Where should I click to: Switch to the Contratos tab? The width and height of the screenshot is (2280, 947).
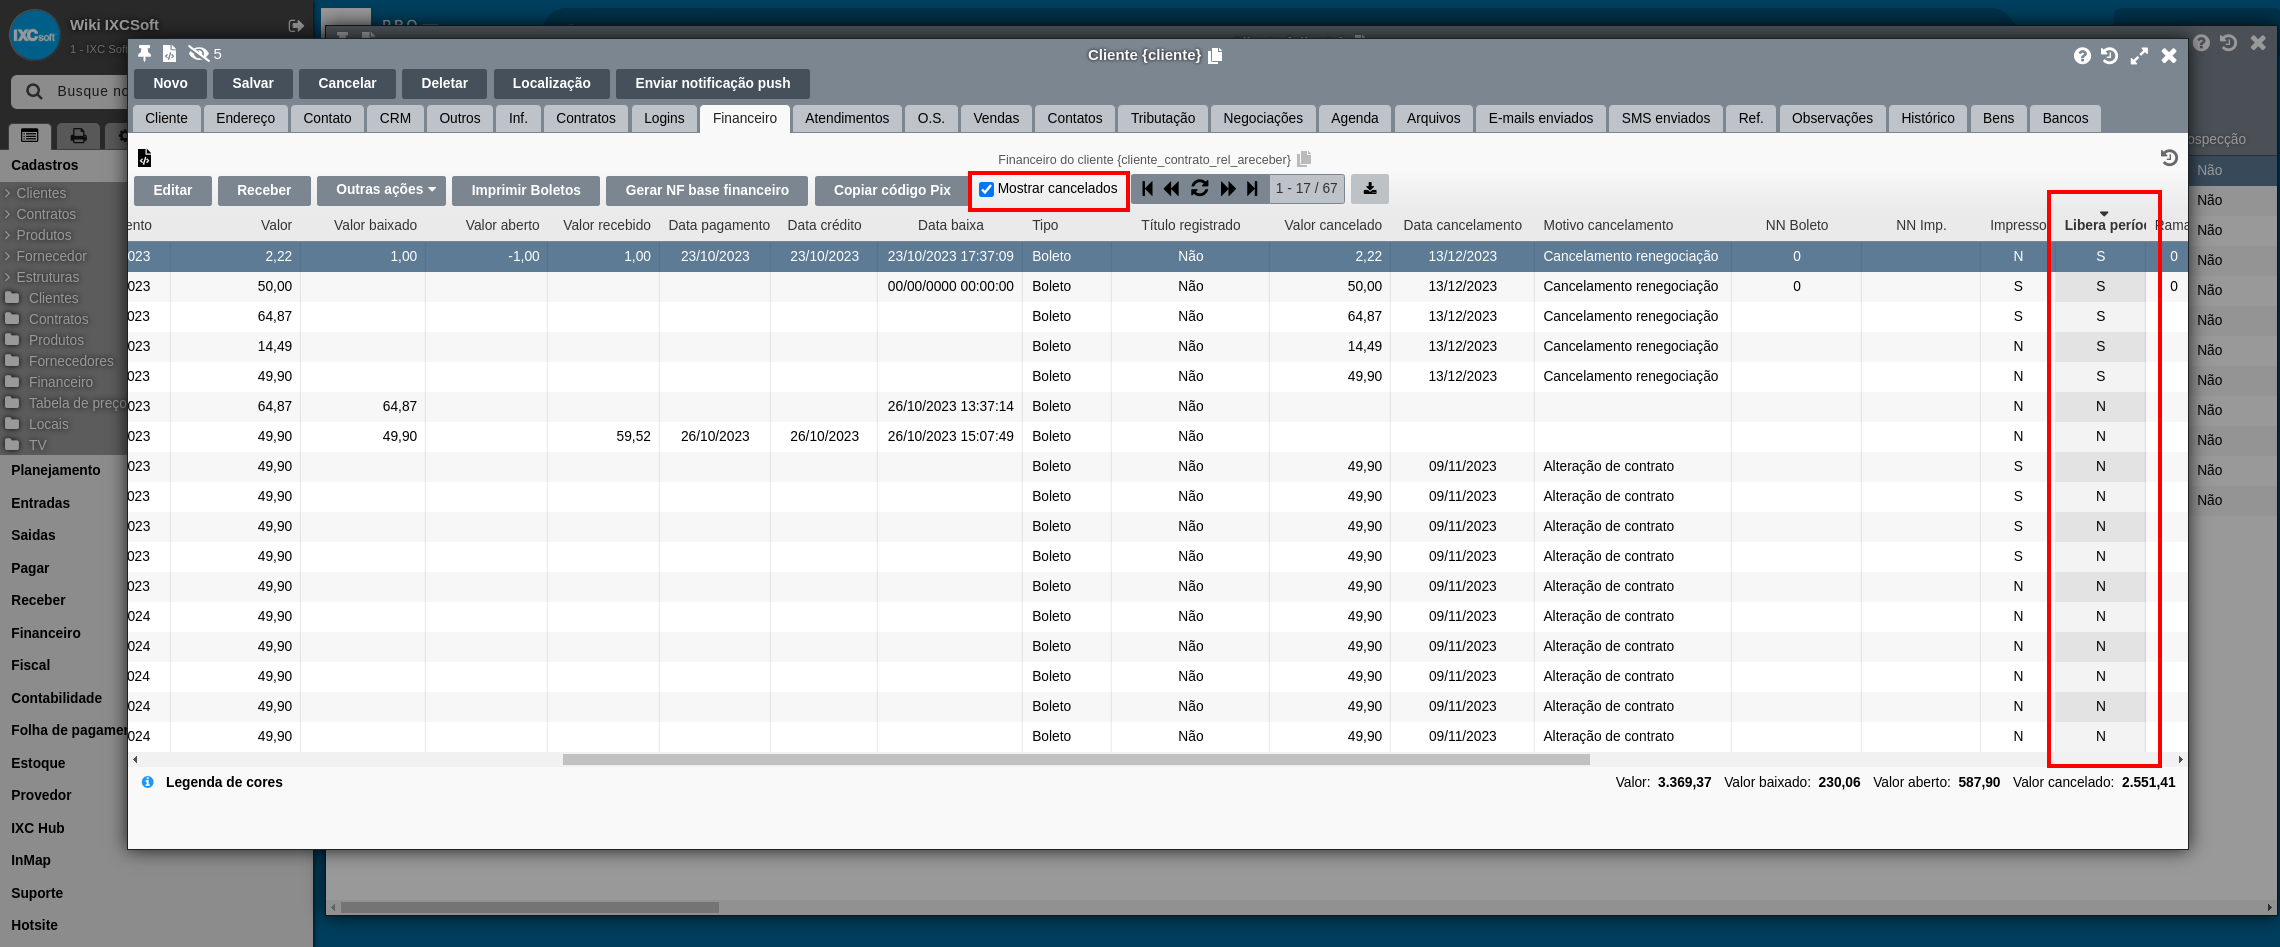click(x=585, y=118)
